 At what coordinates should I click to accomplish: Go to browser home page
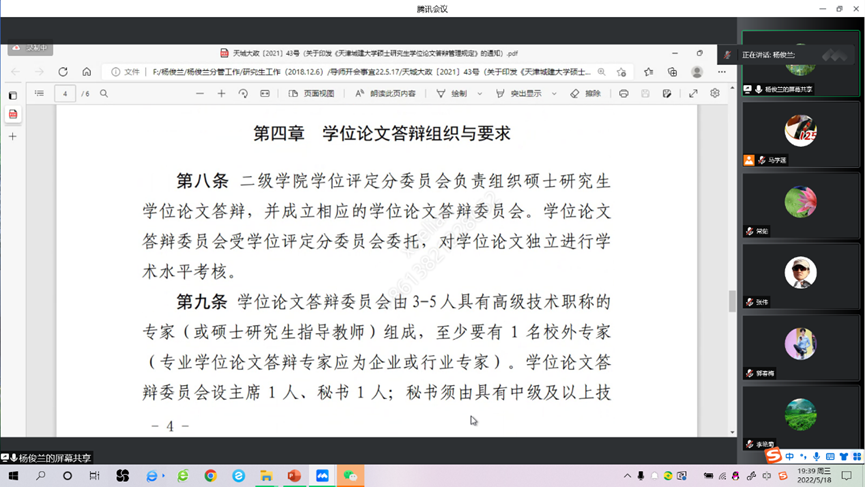pyautogui.click(x=87, y=72)
